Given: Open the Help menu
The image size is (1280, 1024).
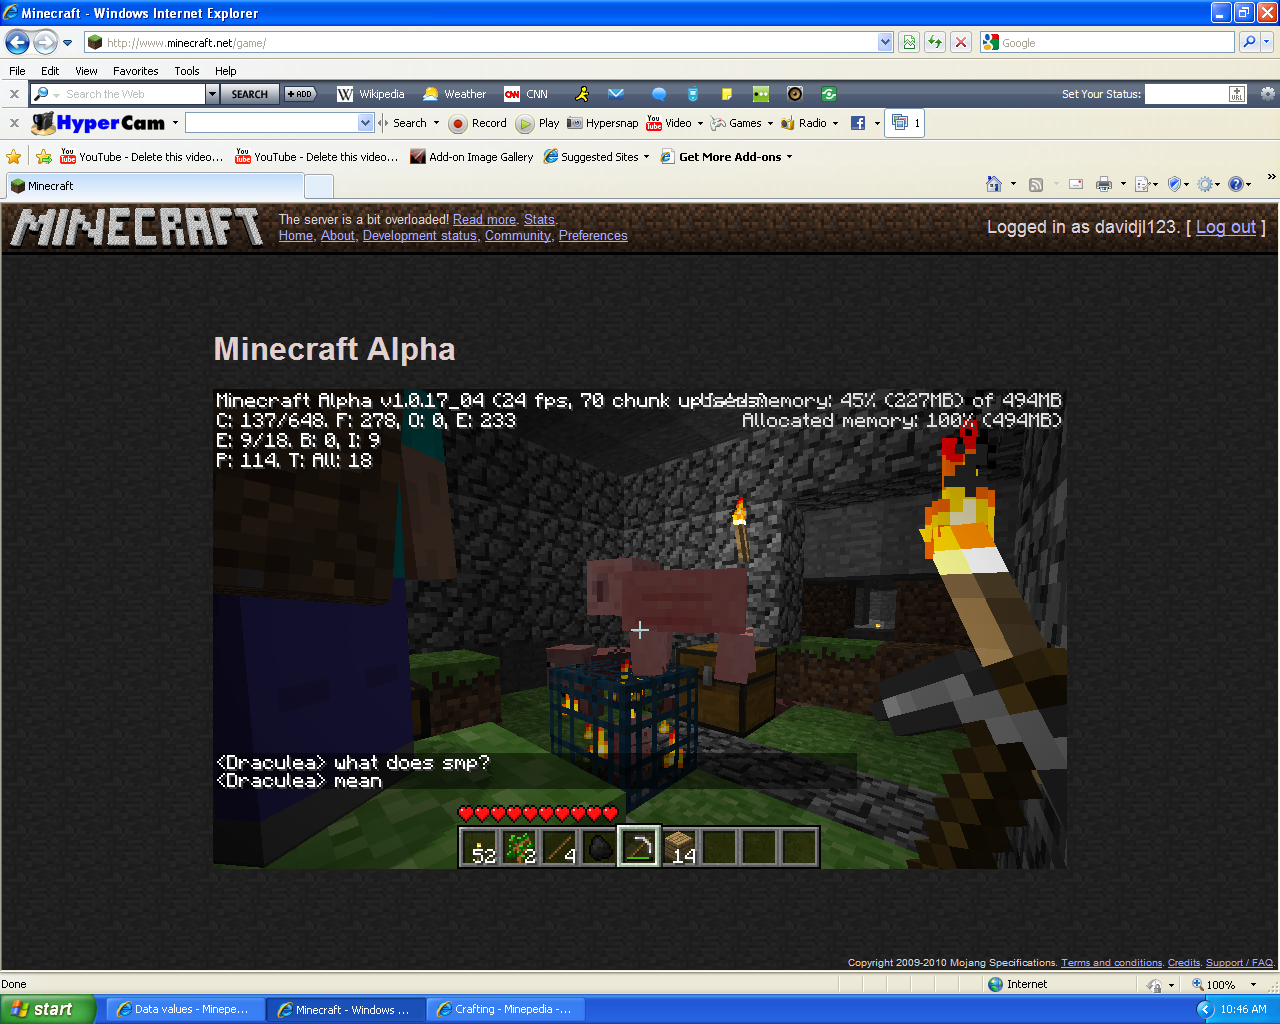Looking at the screenshot, I should point(226,71).
